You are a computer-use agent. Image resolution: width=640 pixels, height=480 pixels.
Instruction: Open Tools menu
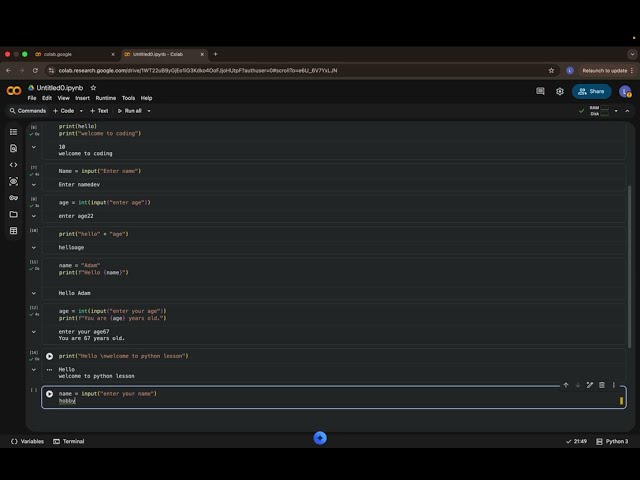click(x=128, y=98)
